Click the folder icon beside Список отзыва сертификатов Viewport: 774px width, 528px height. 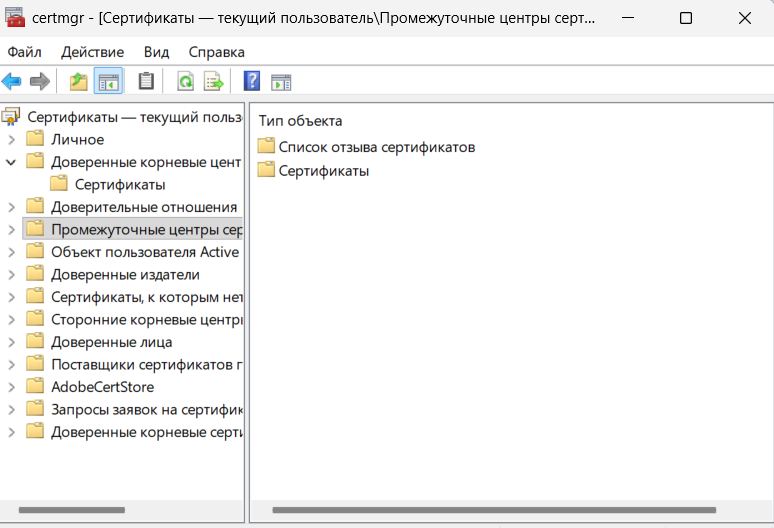click(266, 146)
